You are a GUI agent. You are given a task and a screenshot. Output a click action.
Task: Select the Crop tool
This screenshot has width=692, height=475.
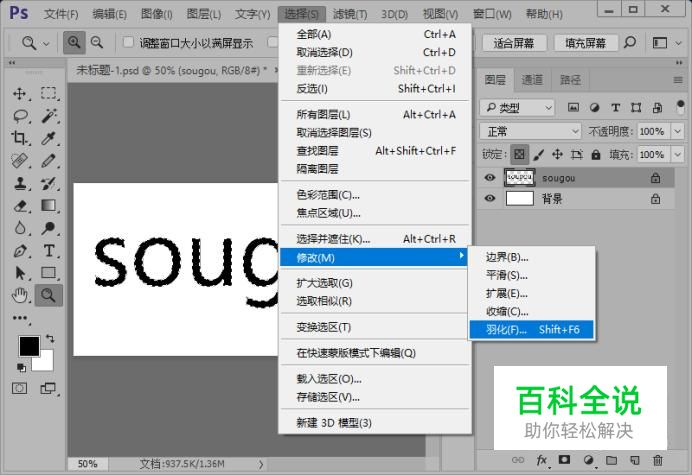point(19,138)
